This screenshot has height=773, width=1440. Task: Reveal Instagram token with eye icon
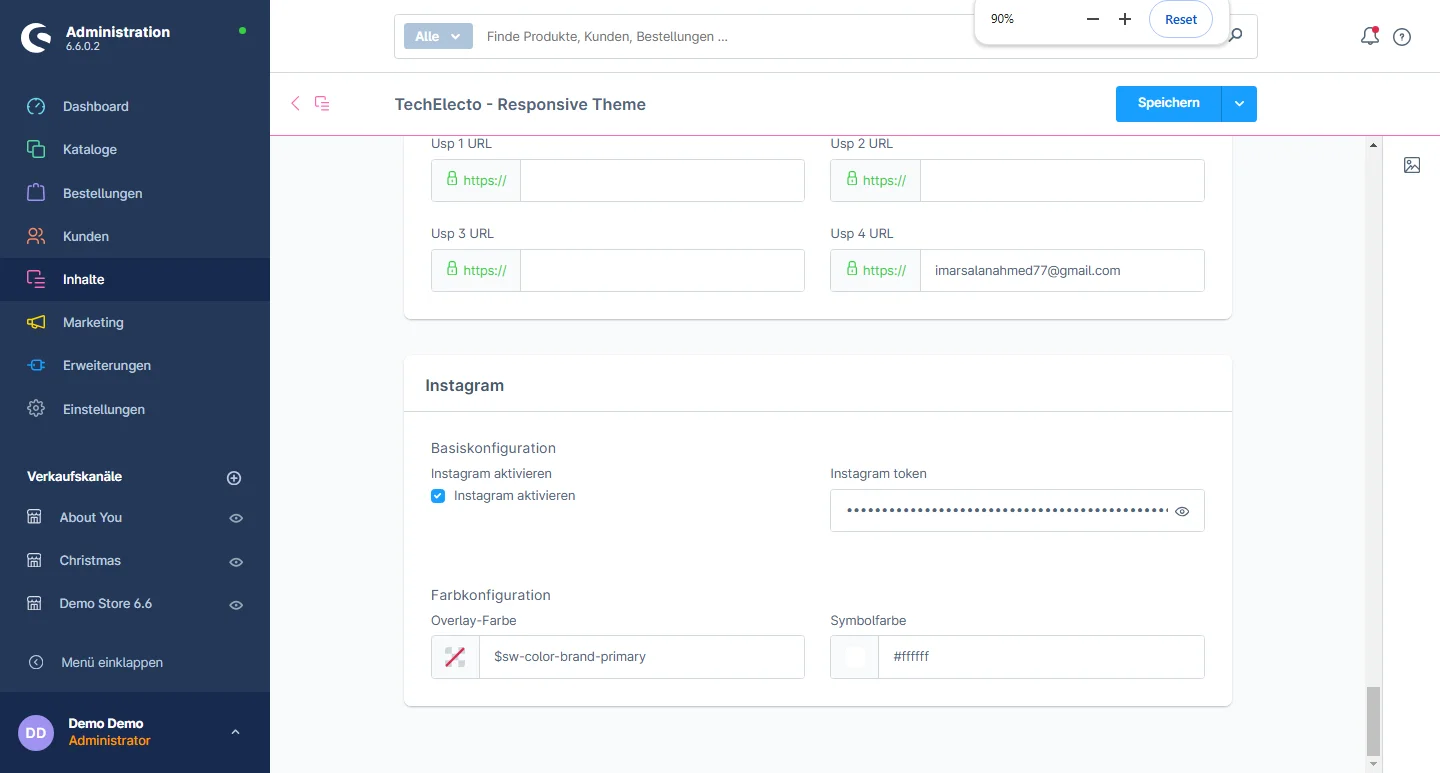pos(1182,511)
